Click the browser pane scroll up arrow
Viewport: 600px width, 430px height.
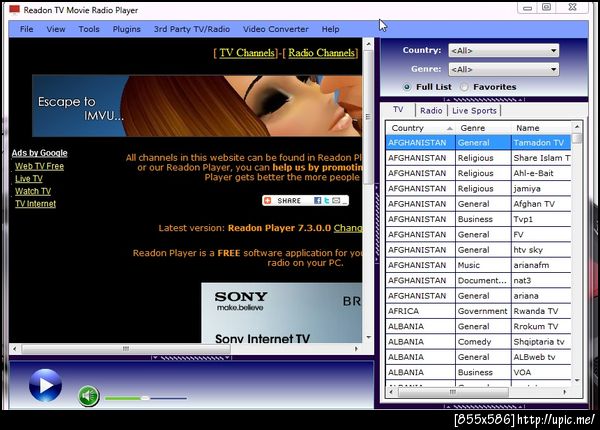368,44
